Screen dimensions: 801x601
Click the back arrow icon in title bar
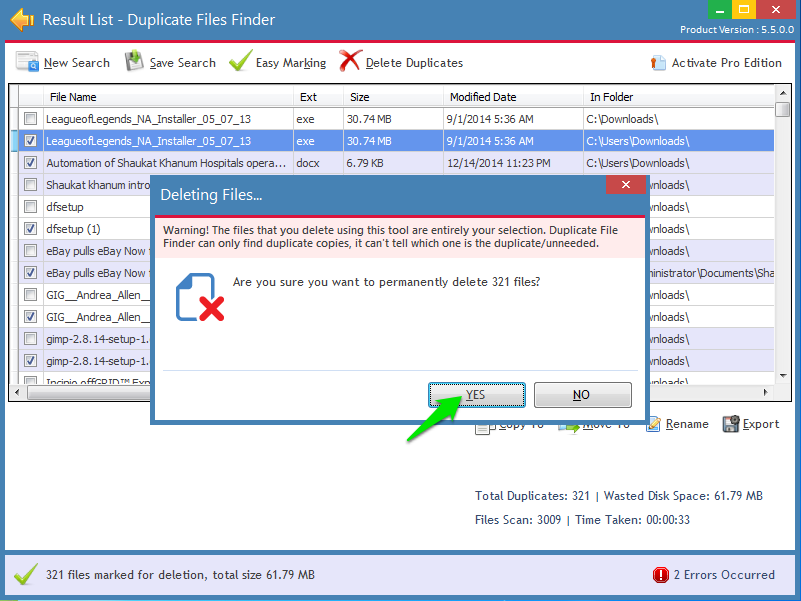coord(22,20)
